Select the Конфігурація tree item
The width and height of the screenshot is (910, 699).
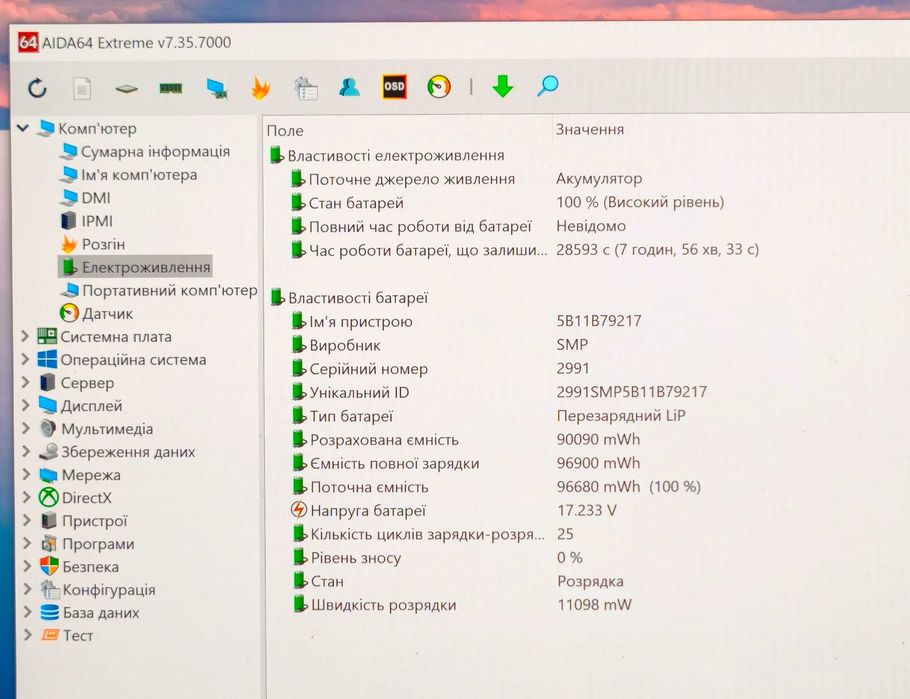click(99, 590)
